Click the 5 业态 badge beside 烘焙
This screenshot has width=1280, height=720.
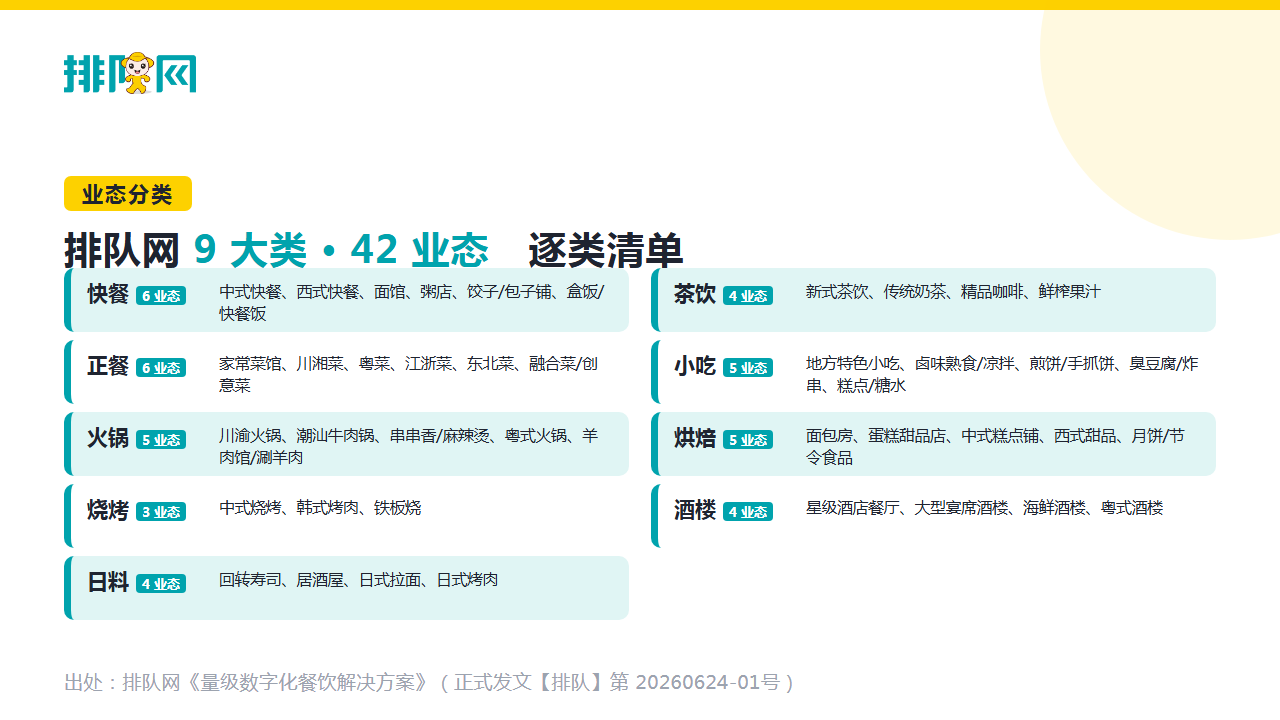tap(748, 440)
